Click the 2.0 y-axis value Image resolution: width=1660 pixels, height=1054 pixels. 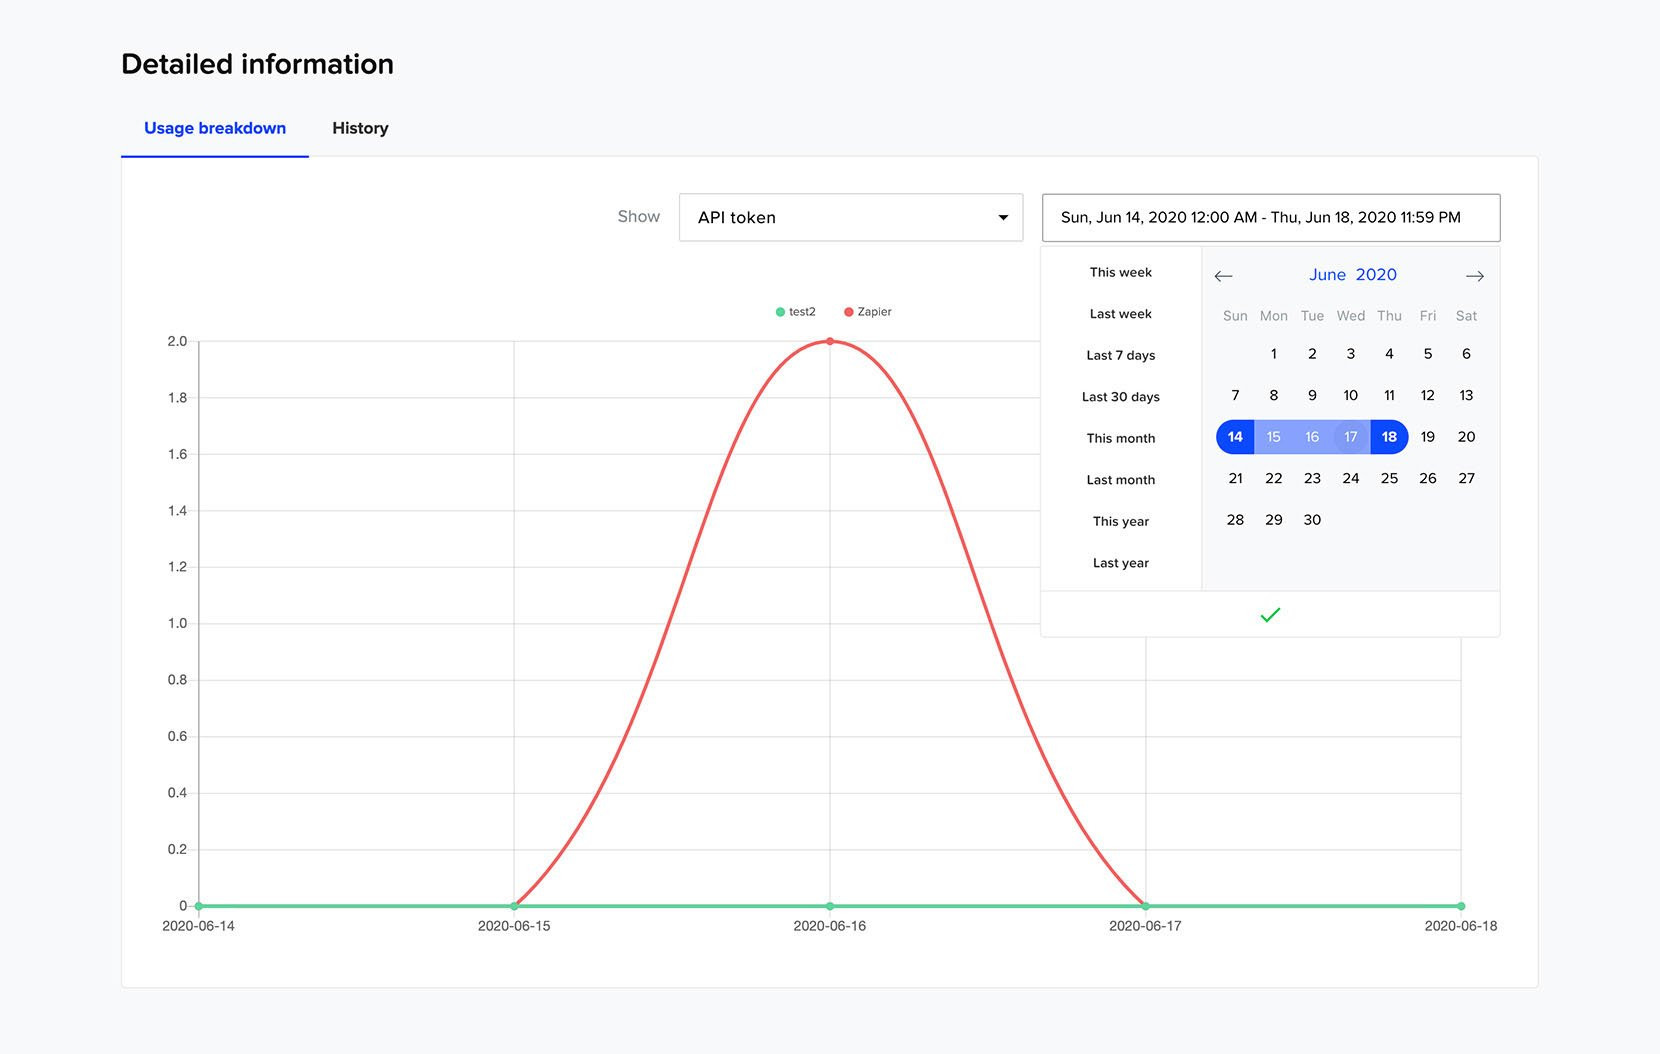[177, 341]
